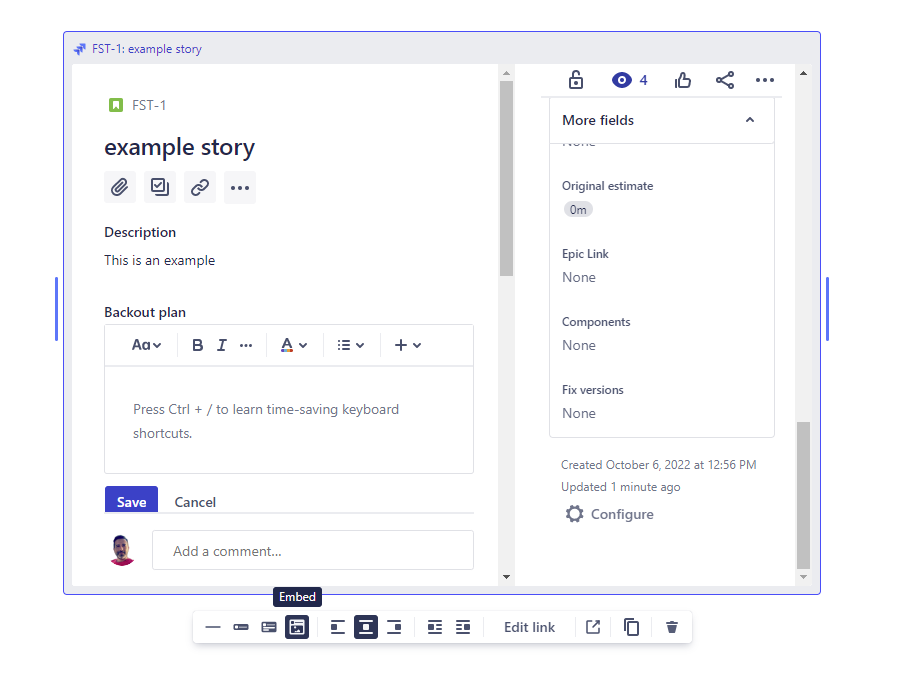
Task: Display link as URL
Action: 213,627
